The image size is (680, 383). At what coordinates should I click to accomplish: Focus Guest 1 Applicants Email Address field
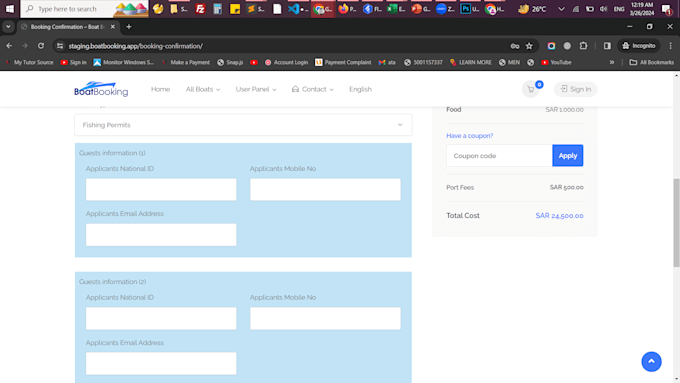161,235
